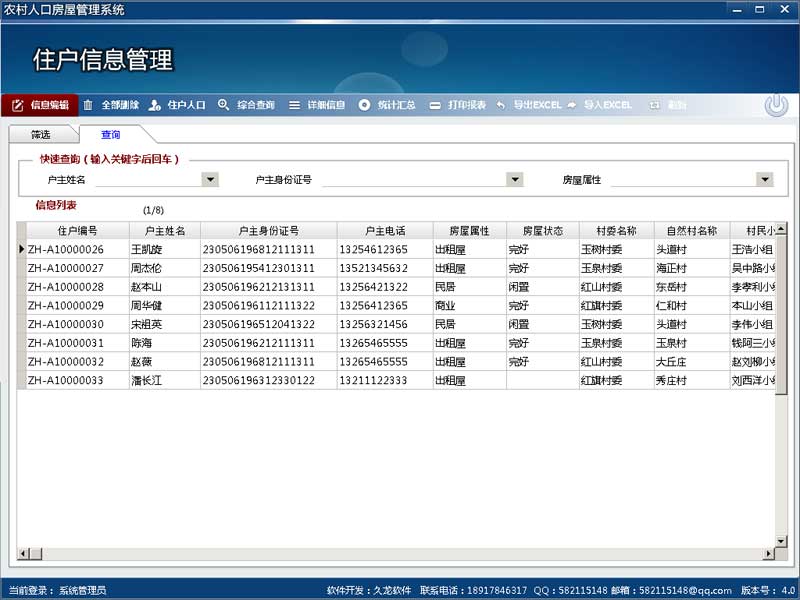Click the 综合查询 magnifier icon
The image size is (800, 600).
click(224, 105)
